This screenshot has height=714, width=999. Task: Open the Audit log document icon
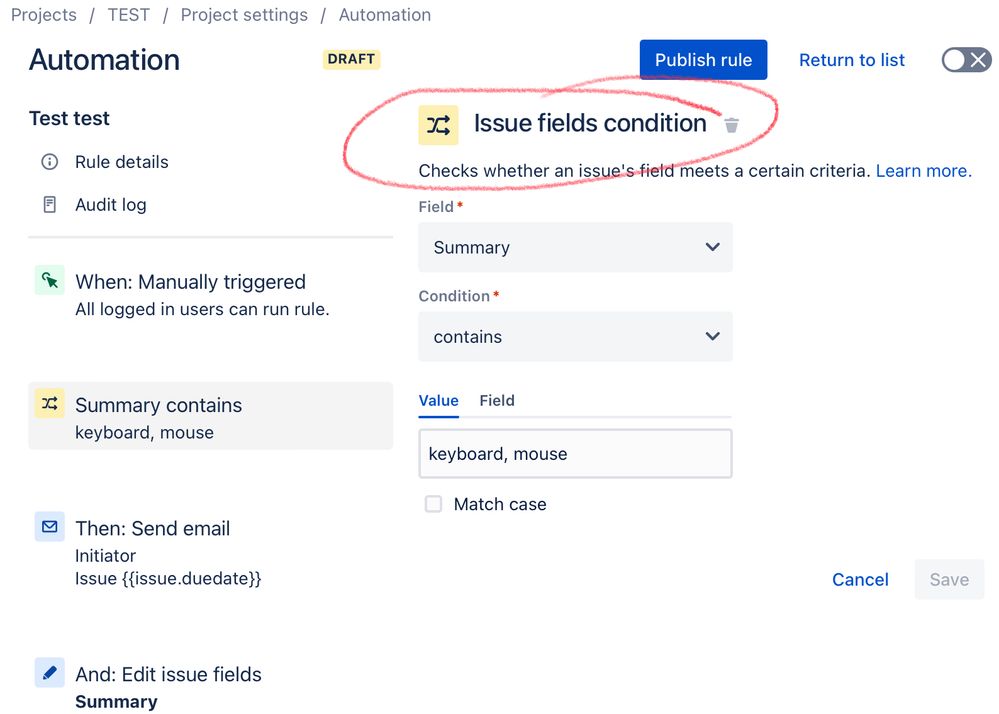(x=50, y=204)
